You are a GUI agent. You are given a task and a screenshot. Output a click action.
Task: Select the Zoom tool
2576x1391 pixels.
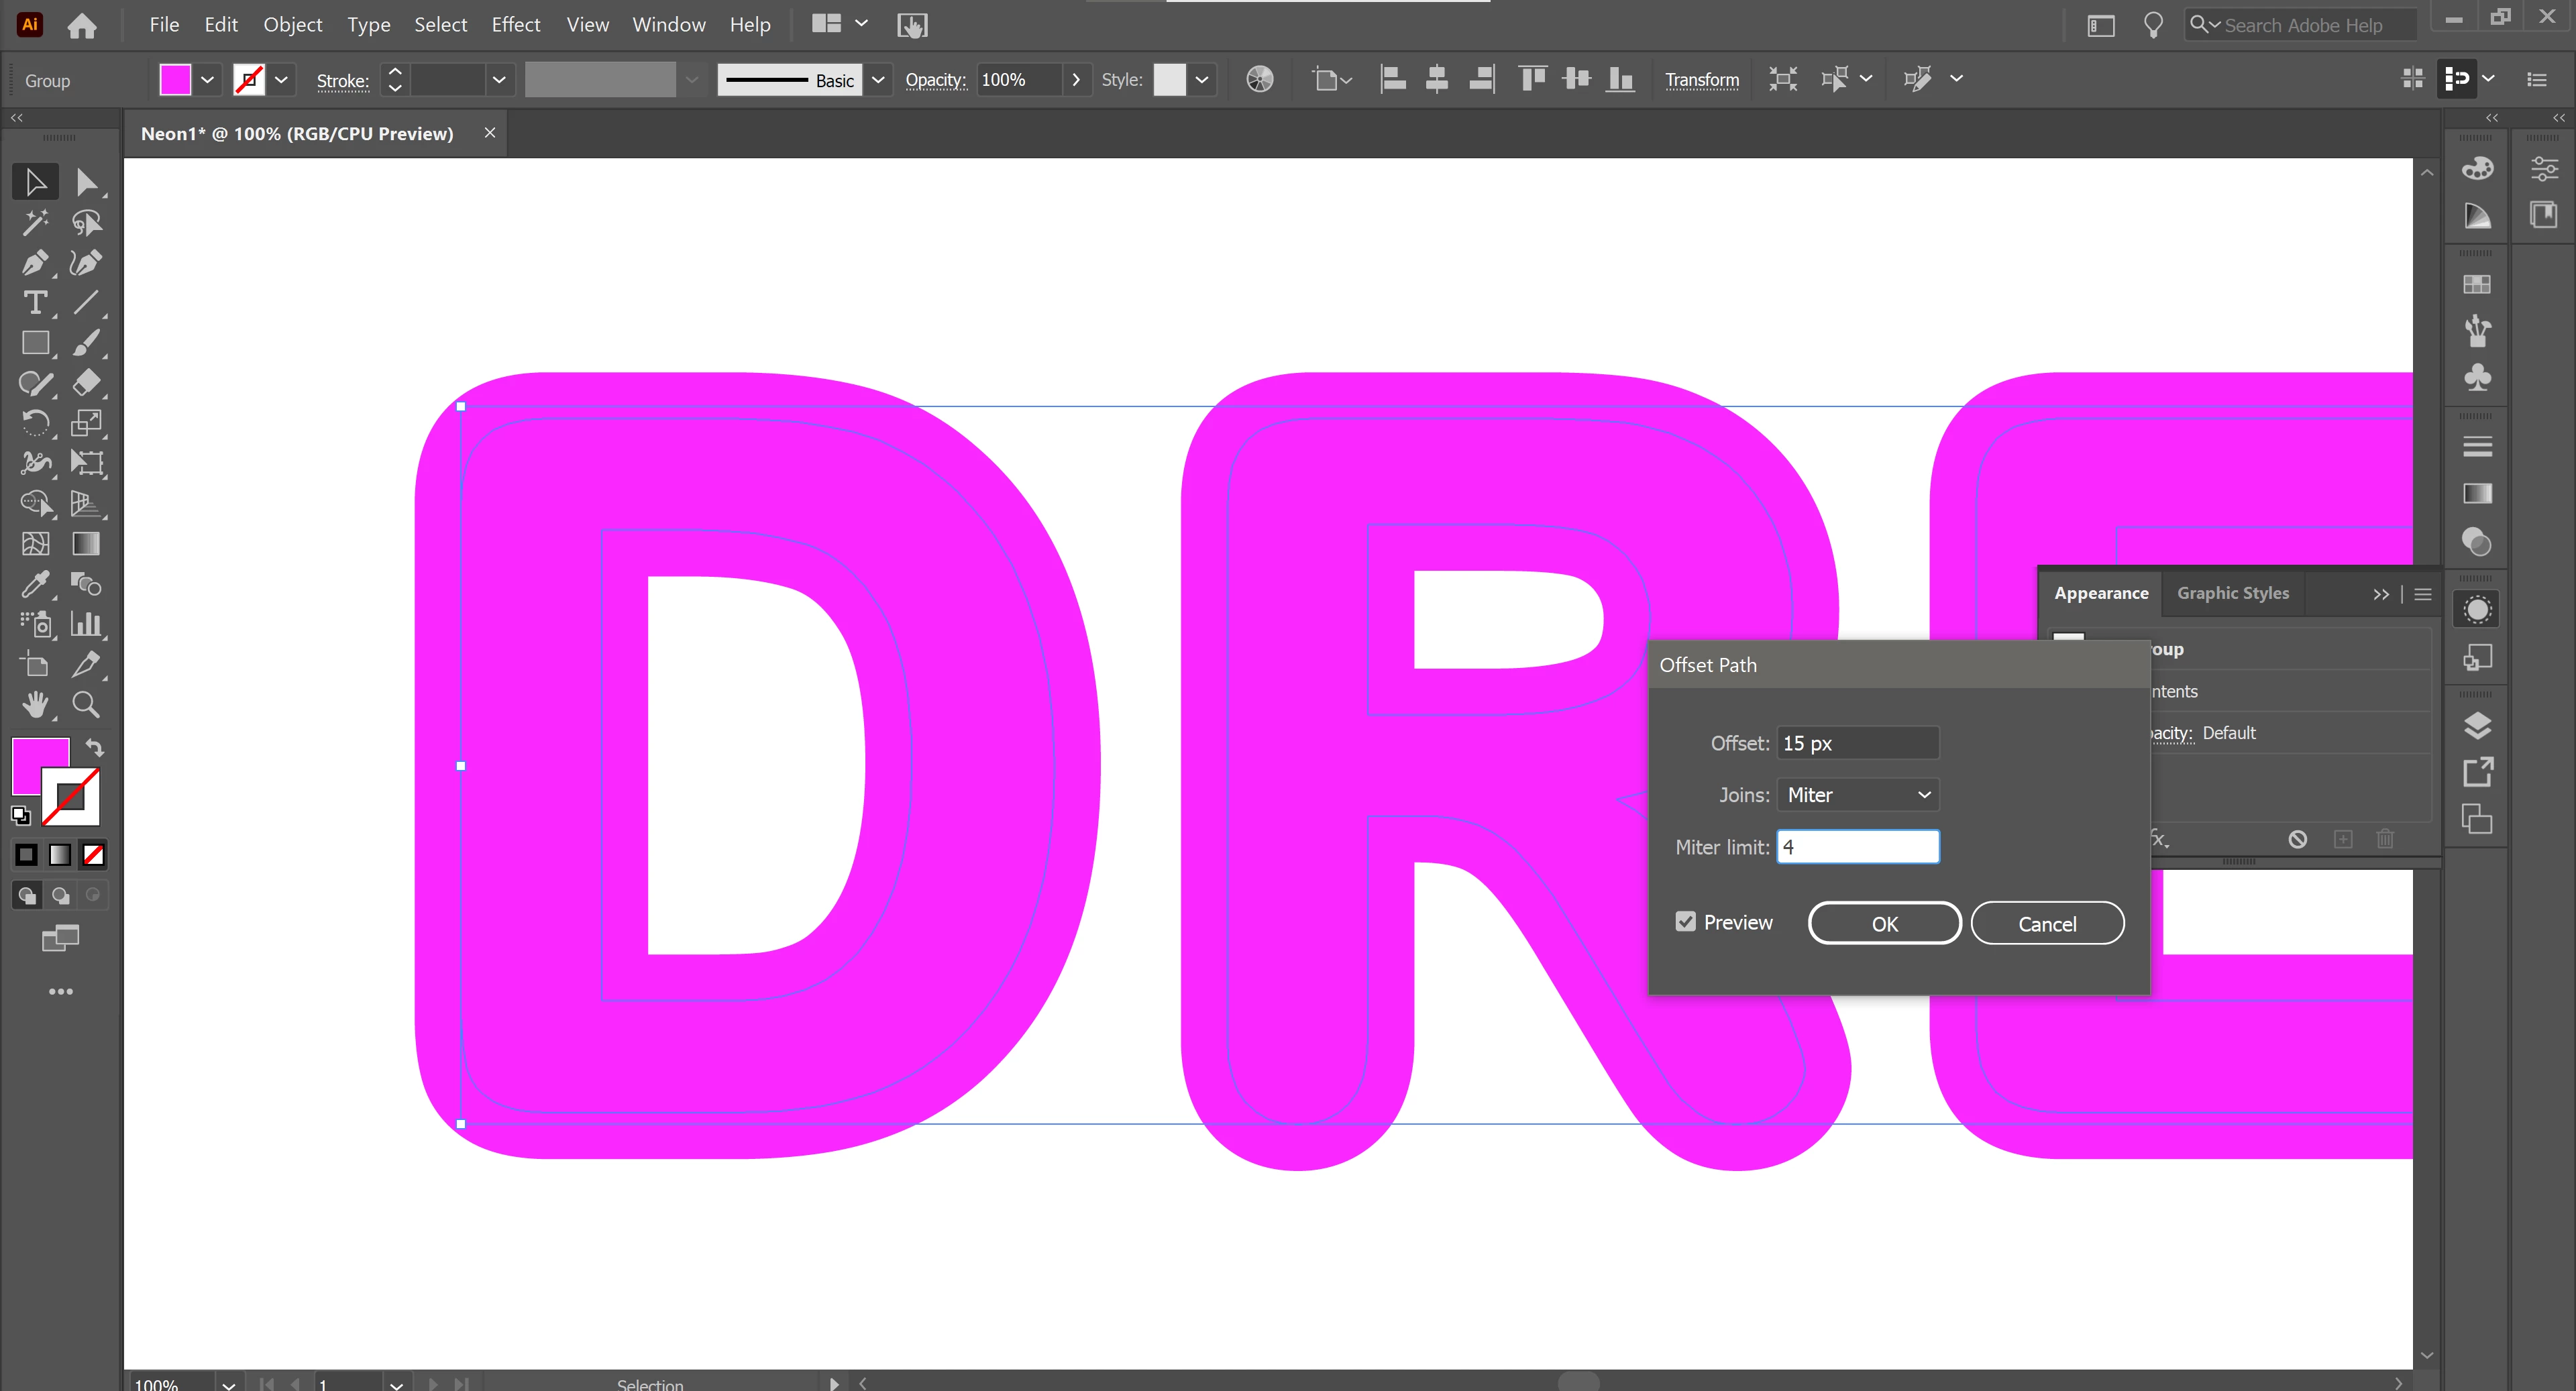[x=86, y=705]
